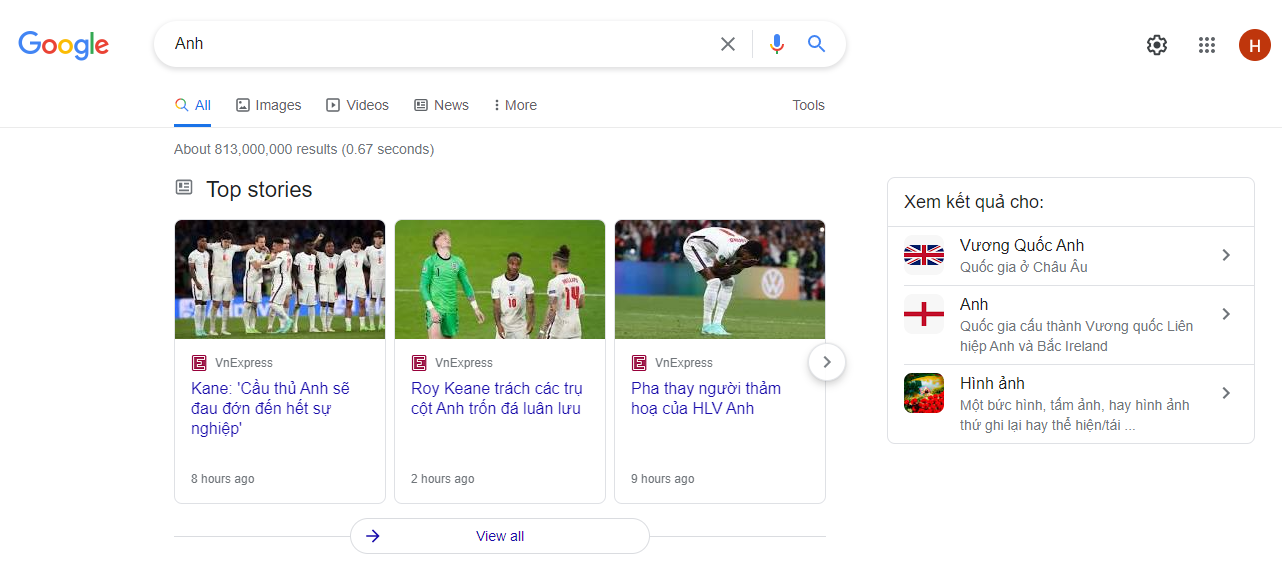Click the Google logo
Image resolution: width=1282 pixels, height=585 pixels.
[64, 45]
